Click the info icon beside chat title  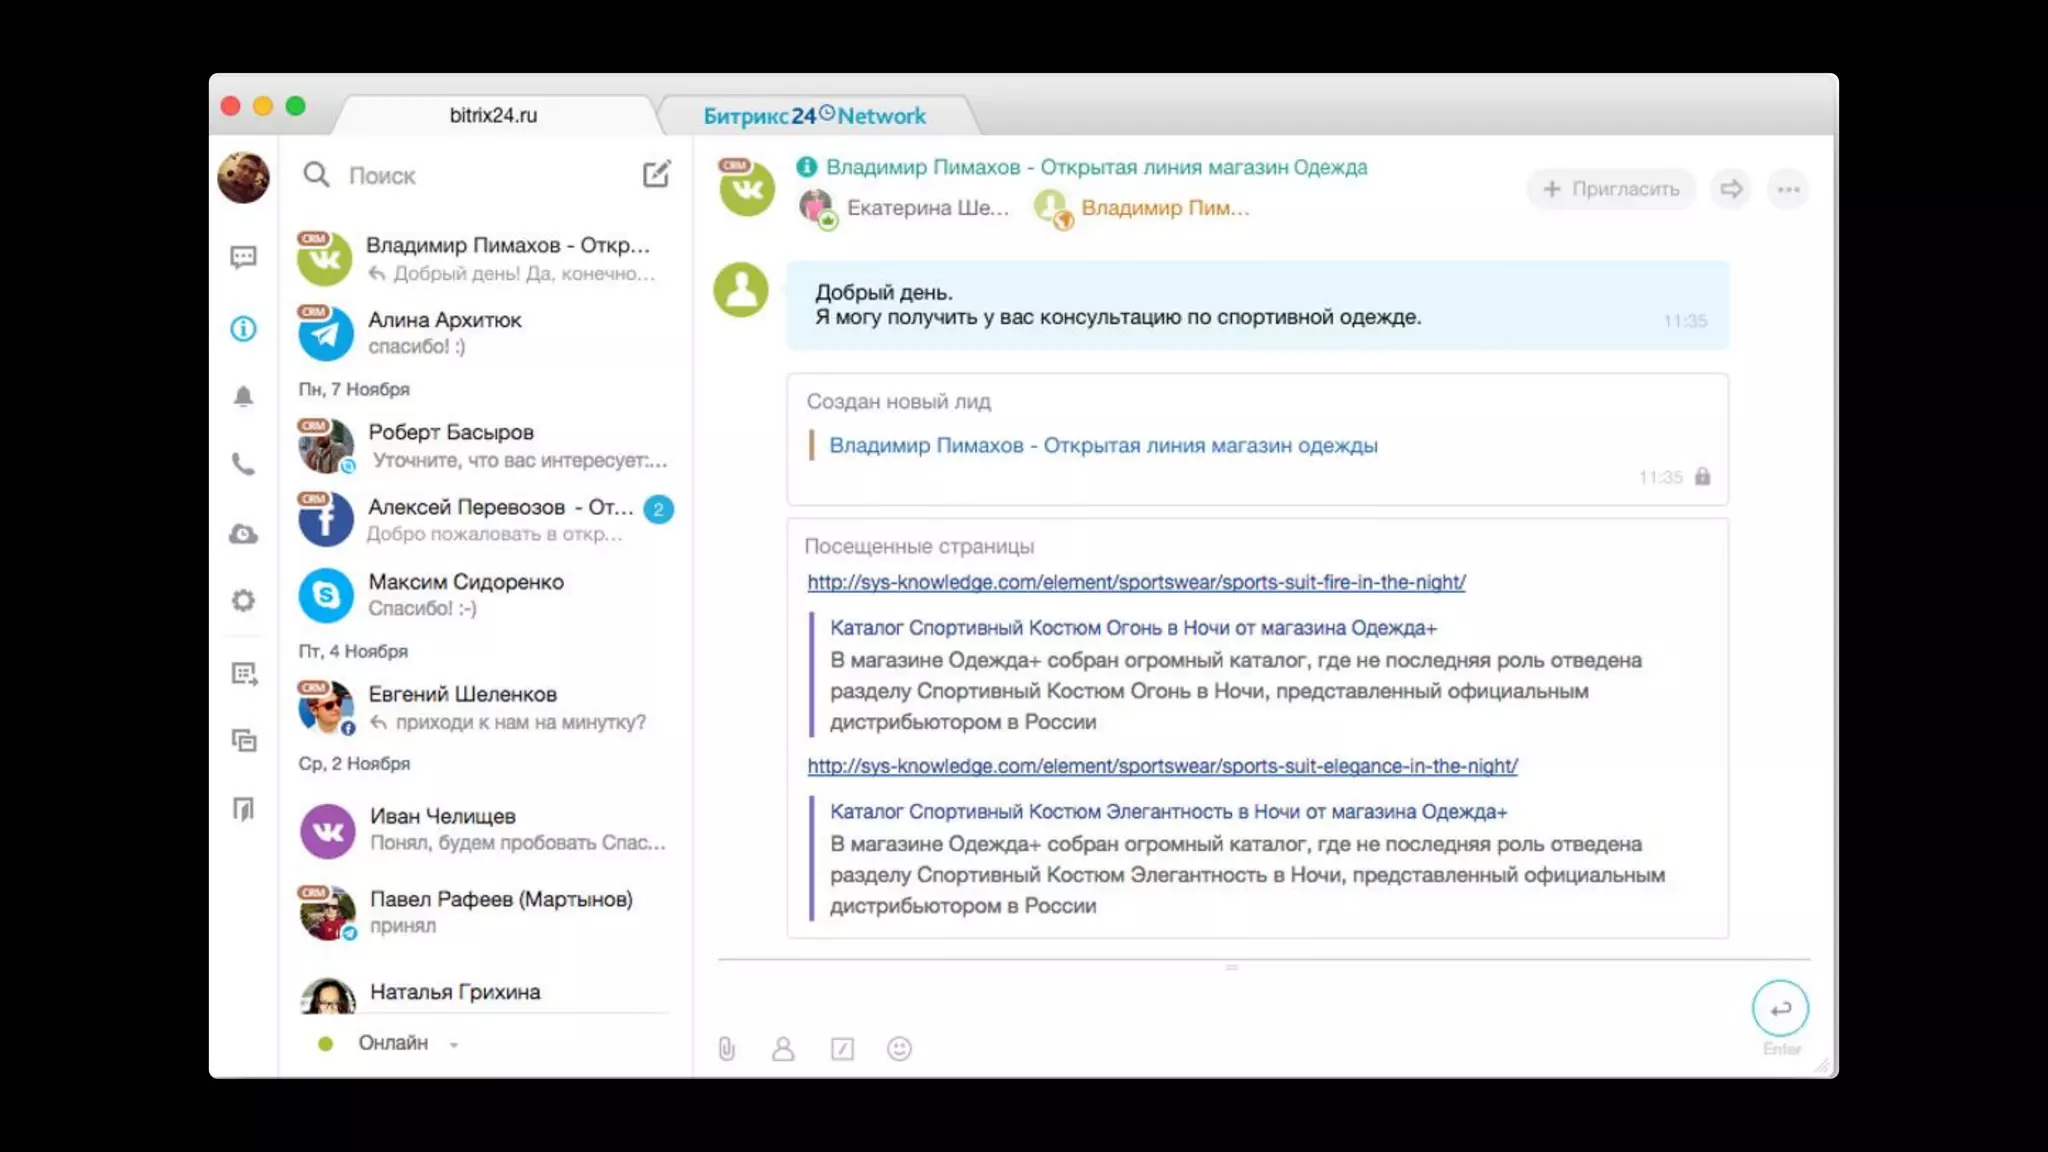[806, 167]
